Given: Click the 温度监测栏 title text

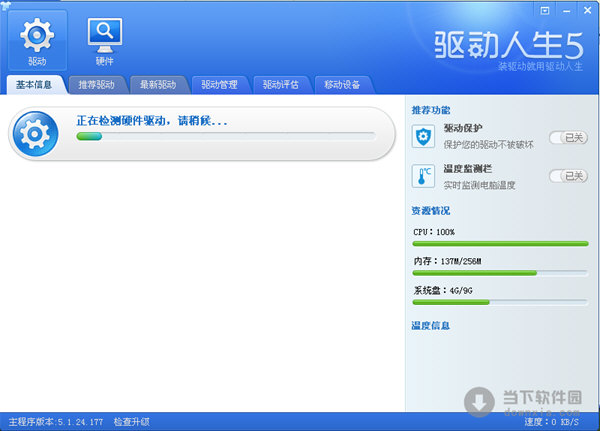Looking at the screenshot, I should point(468,168).
